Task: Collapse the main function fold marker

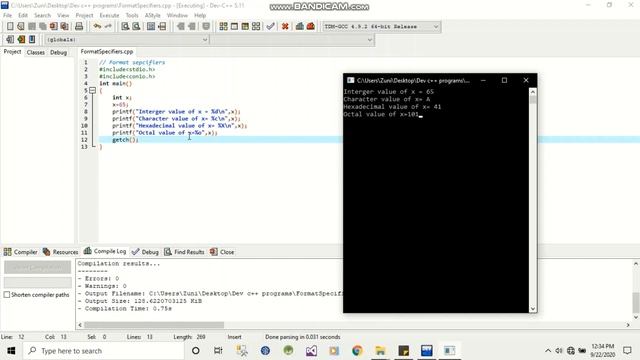Action: click(93, 90)
